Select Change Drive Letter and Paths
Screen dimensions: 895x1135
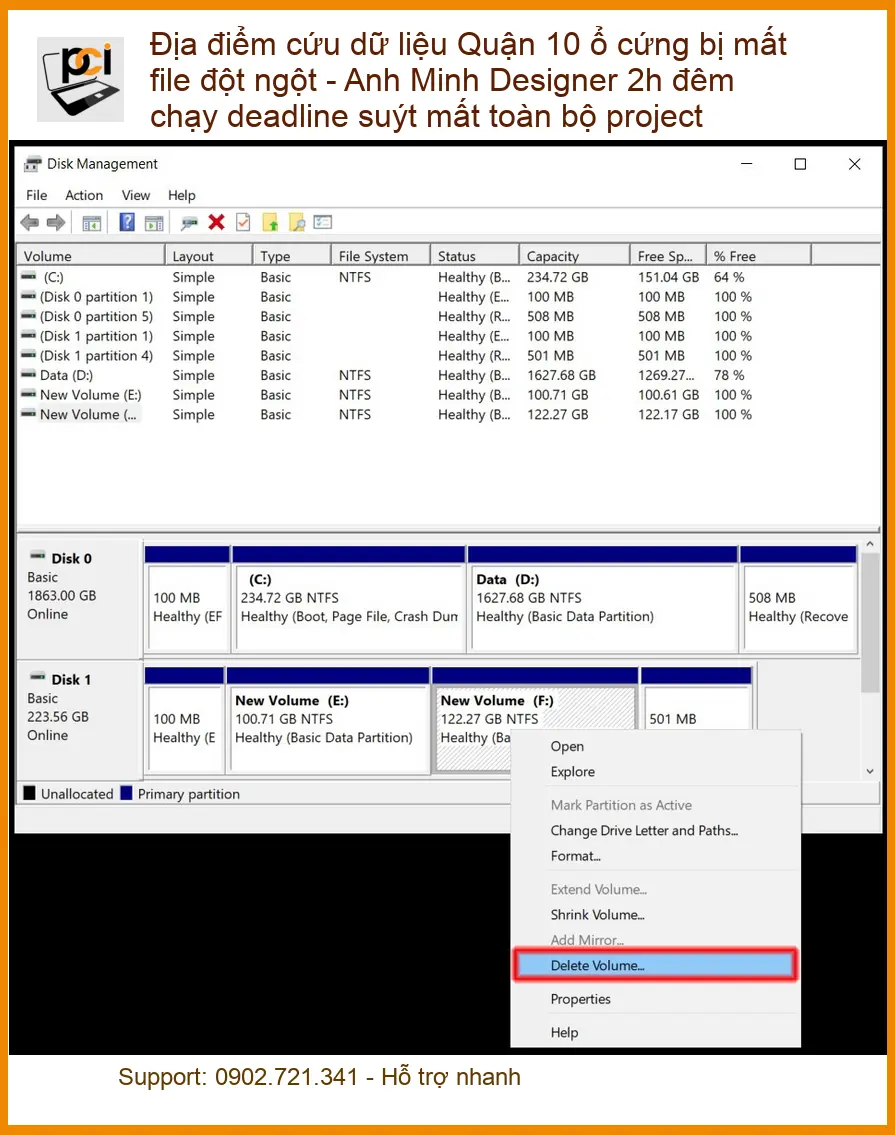click(655, 830)
